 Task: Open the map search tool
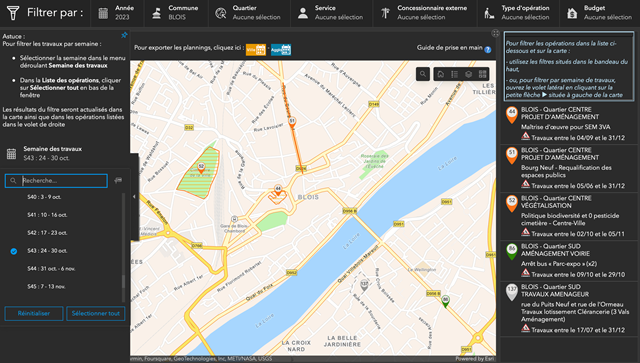click(x=423, y=74)
